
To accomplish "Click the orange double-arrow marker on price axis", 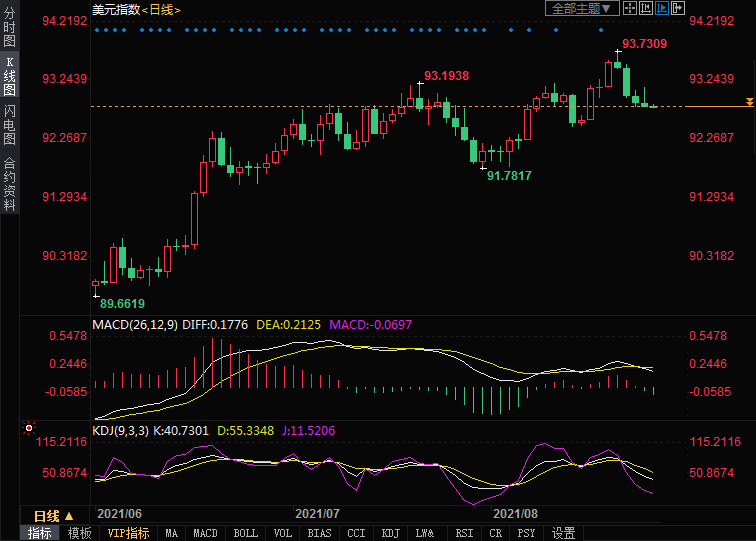I will tap(749, 103).
